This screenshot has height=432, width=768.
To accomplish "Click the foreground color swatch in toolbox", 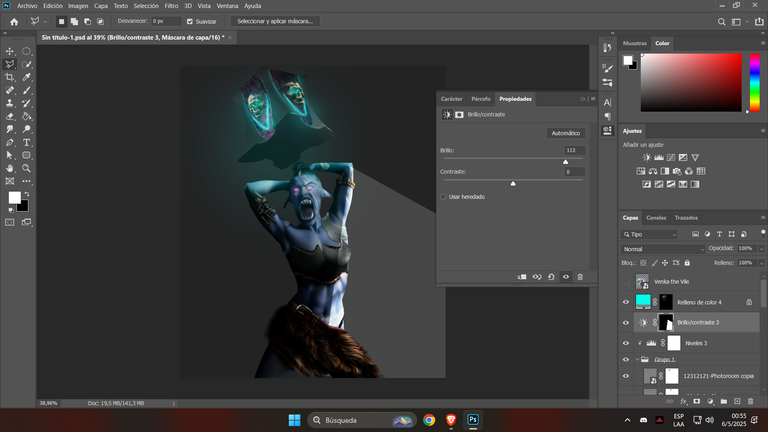I will 15,197.
